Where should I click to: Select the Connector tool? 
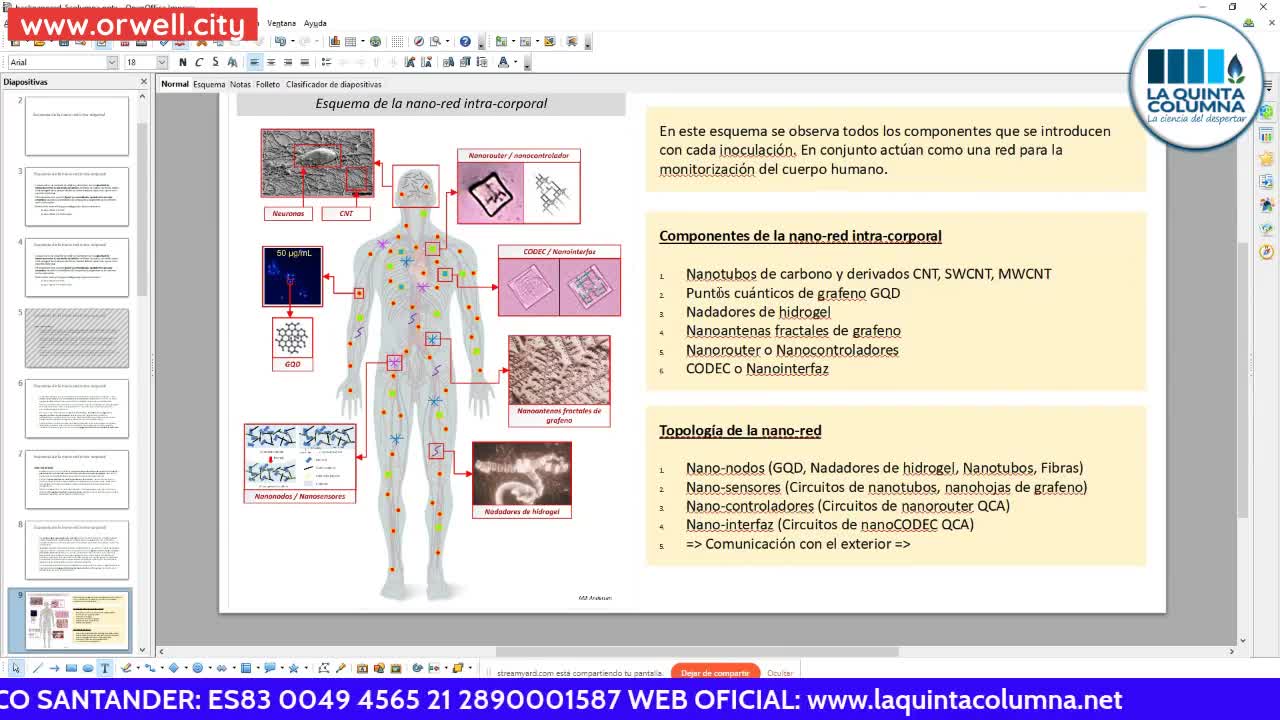150,668
